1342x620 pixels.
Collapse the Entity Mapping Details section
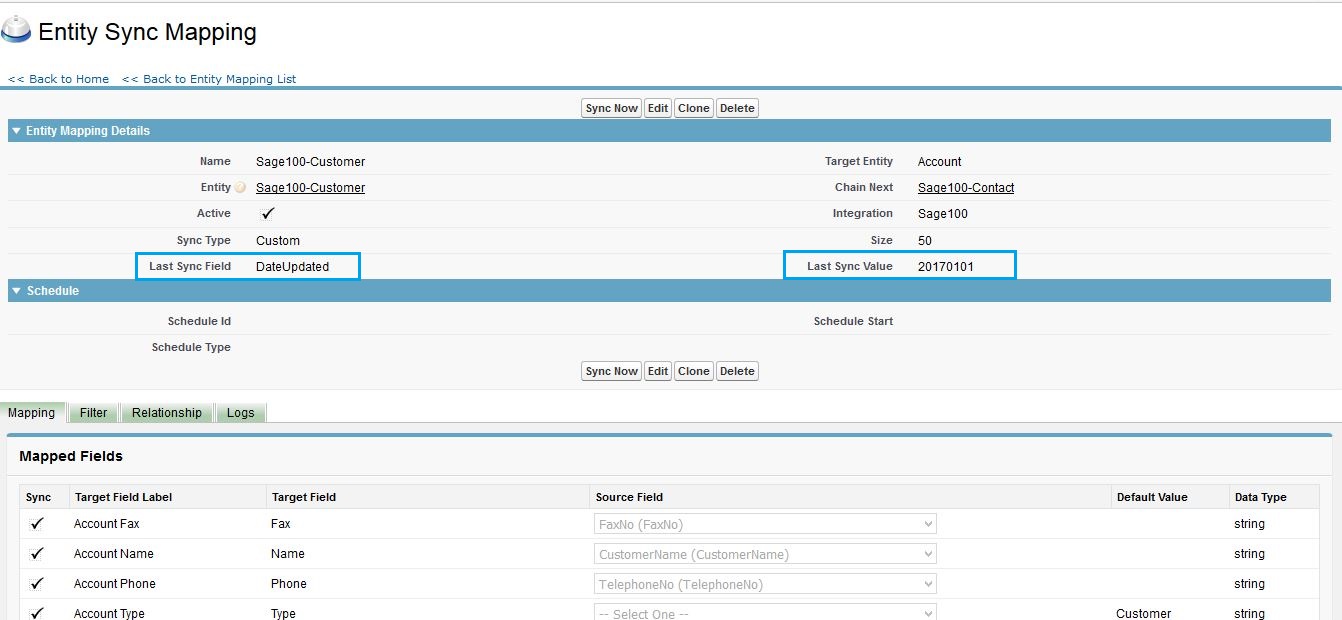(16, 131)
